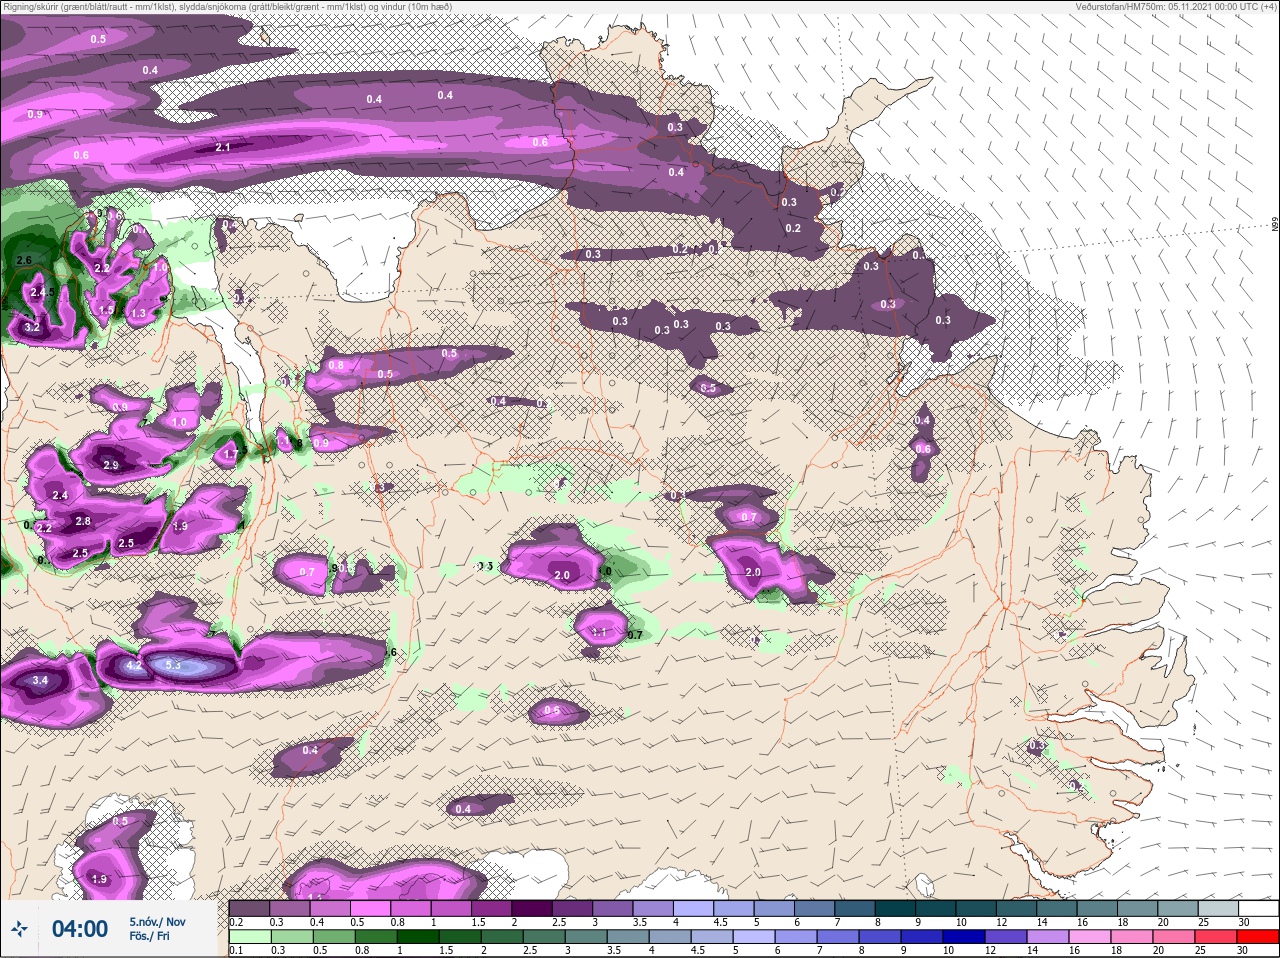Click the 3.4 precipitation value on the map

coord(40,680)
